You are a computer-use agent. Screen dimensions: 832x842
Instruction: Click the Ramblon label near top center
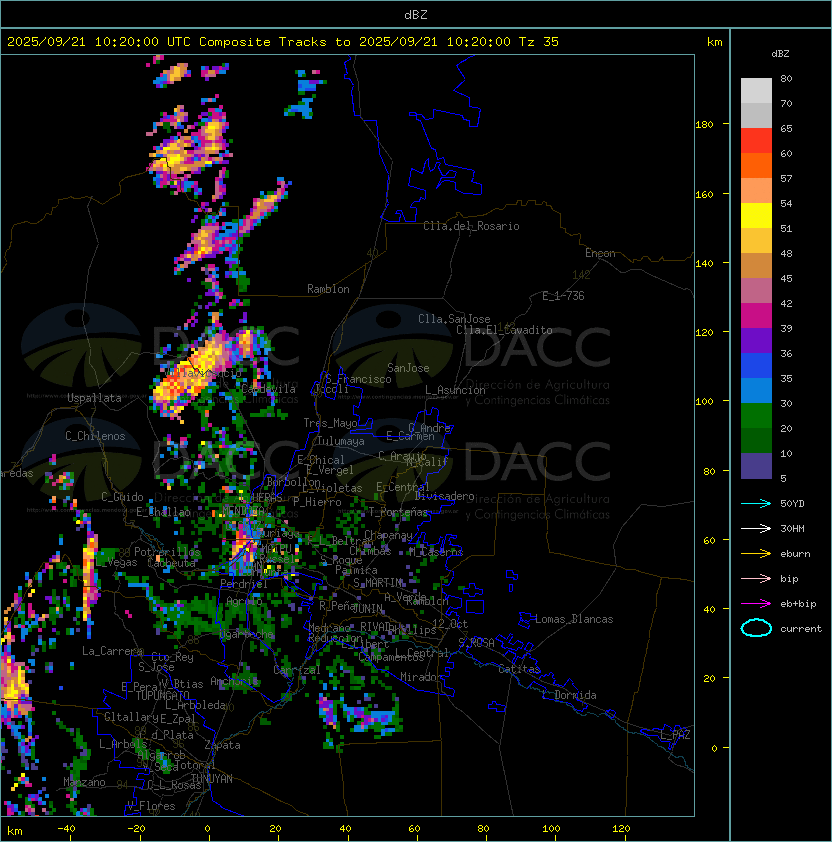(x=328, y=289)
